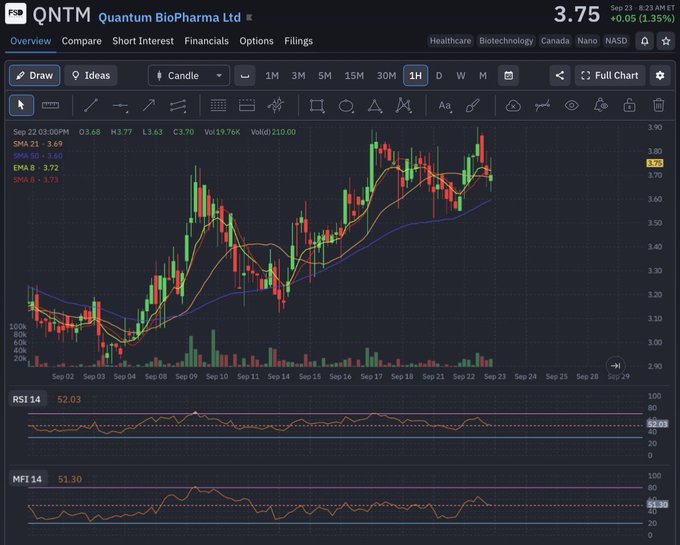Switch to weekly W timeframe
This screenshot has height=545, width=680.
461,76
